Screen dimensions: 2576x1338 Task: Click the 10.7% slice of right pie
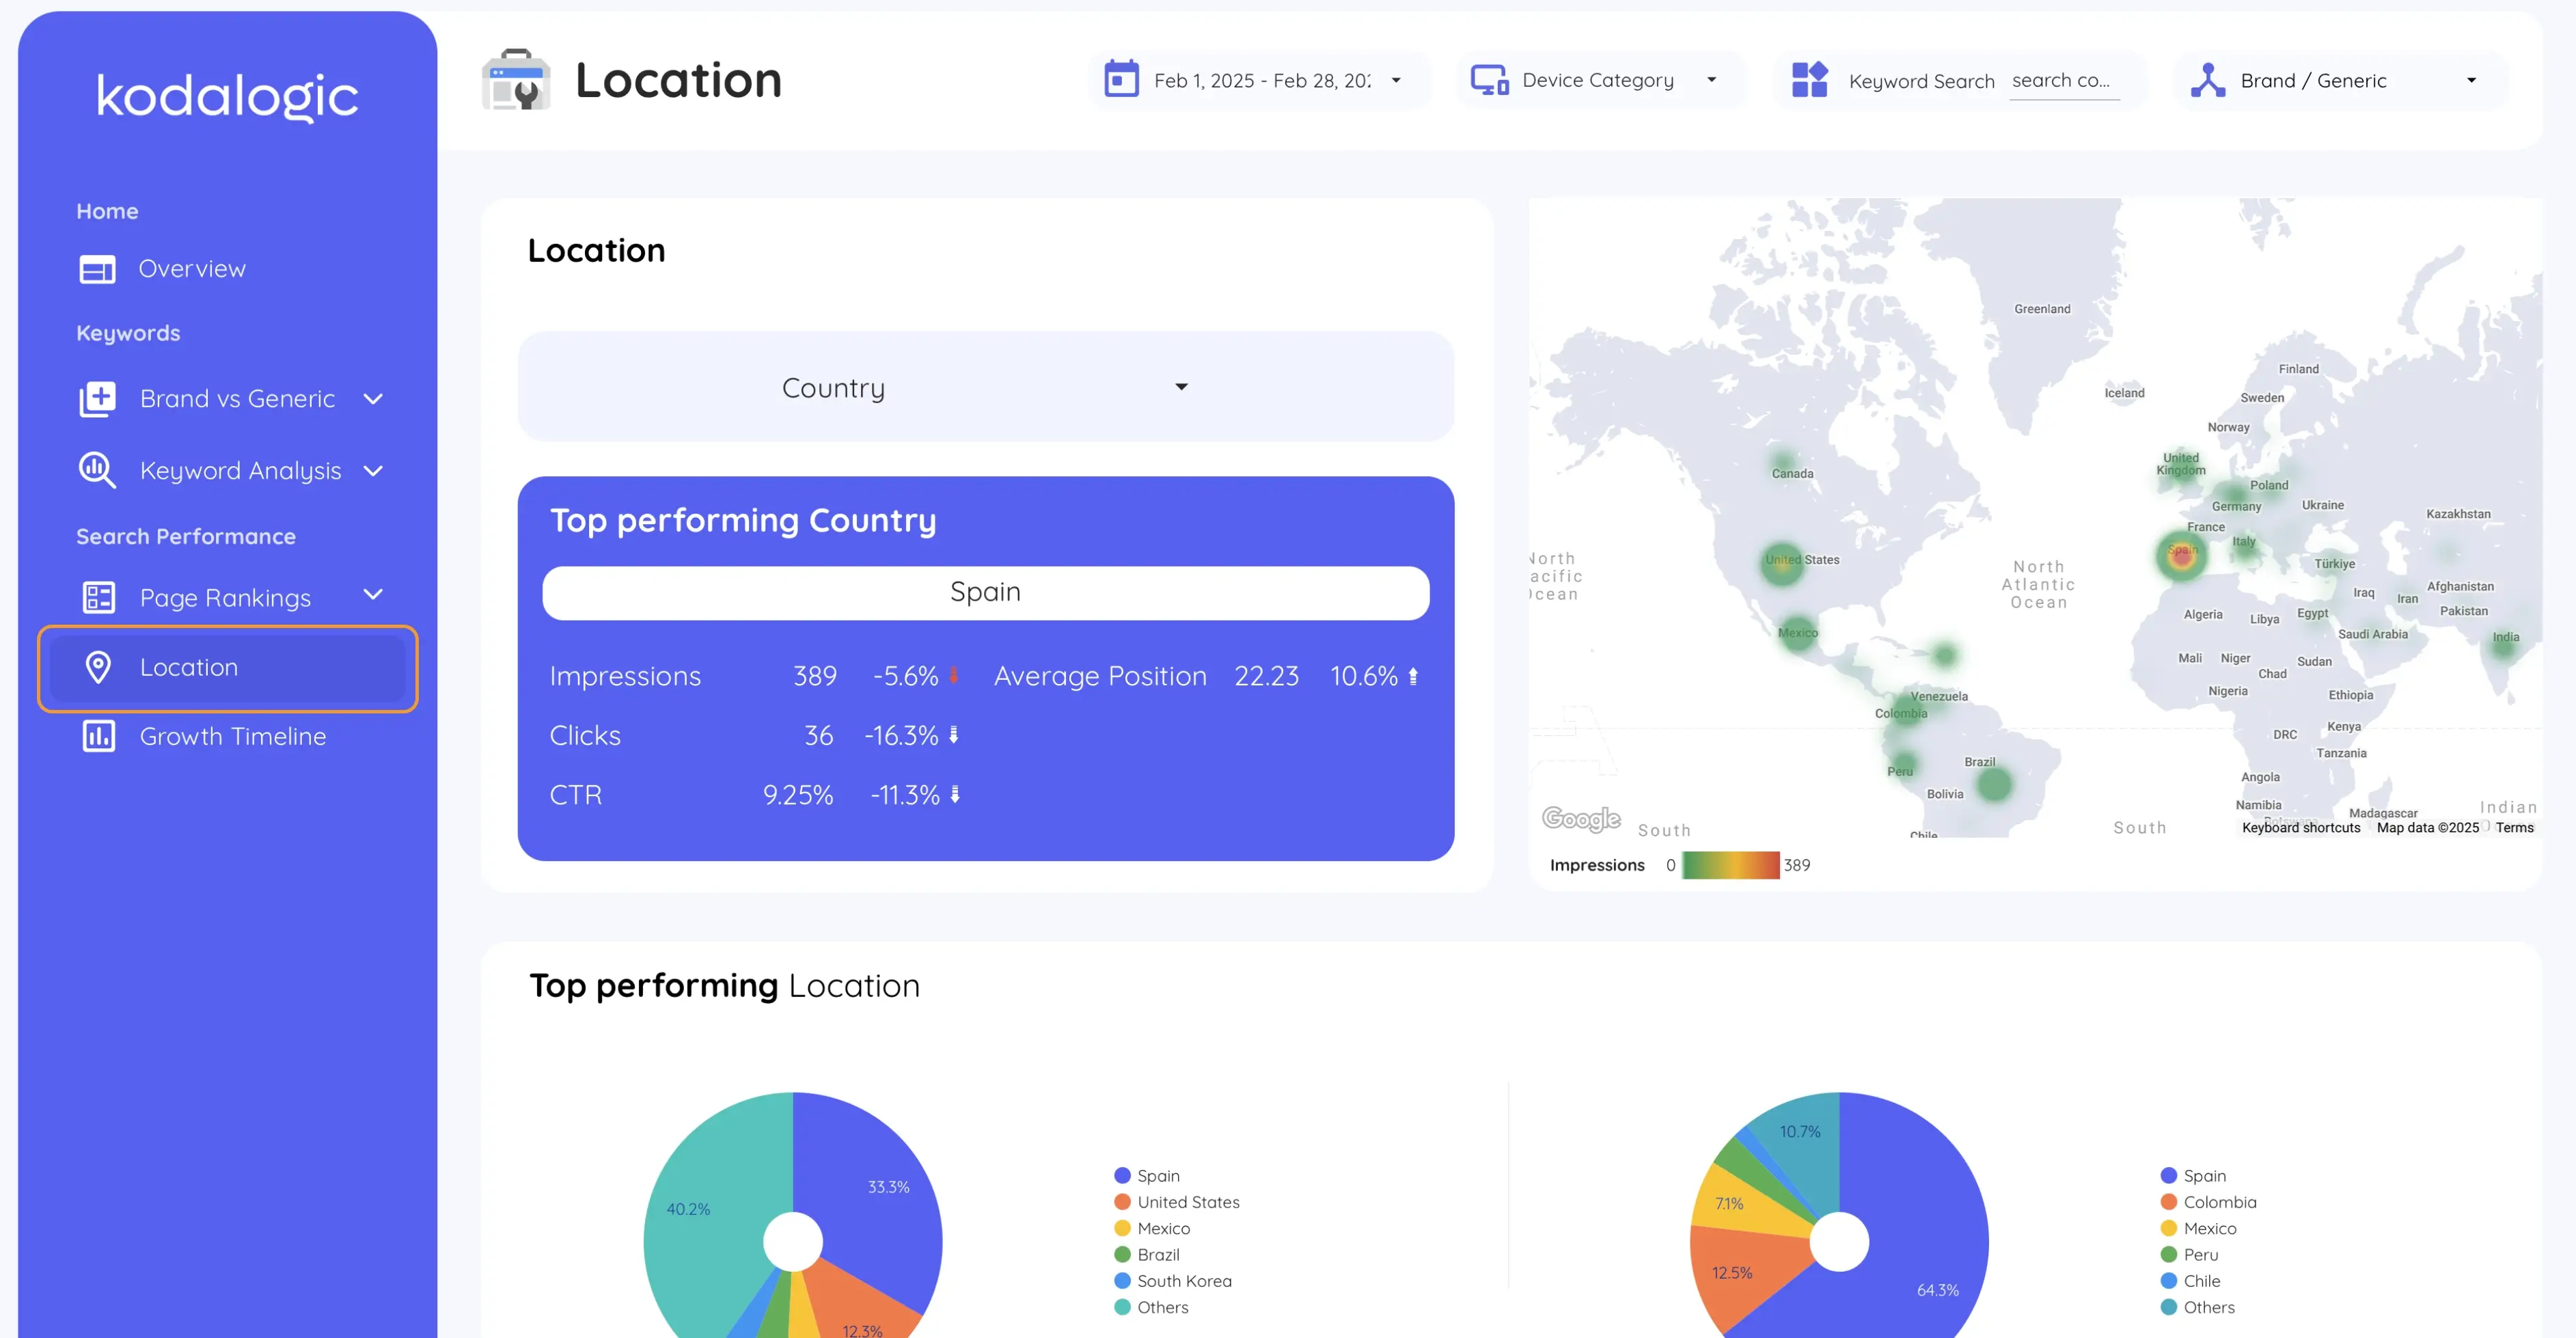[x=1799, y=1132]
